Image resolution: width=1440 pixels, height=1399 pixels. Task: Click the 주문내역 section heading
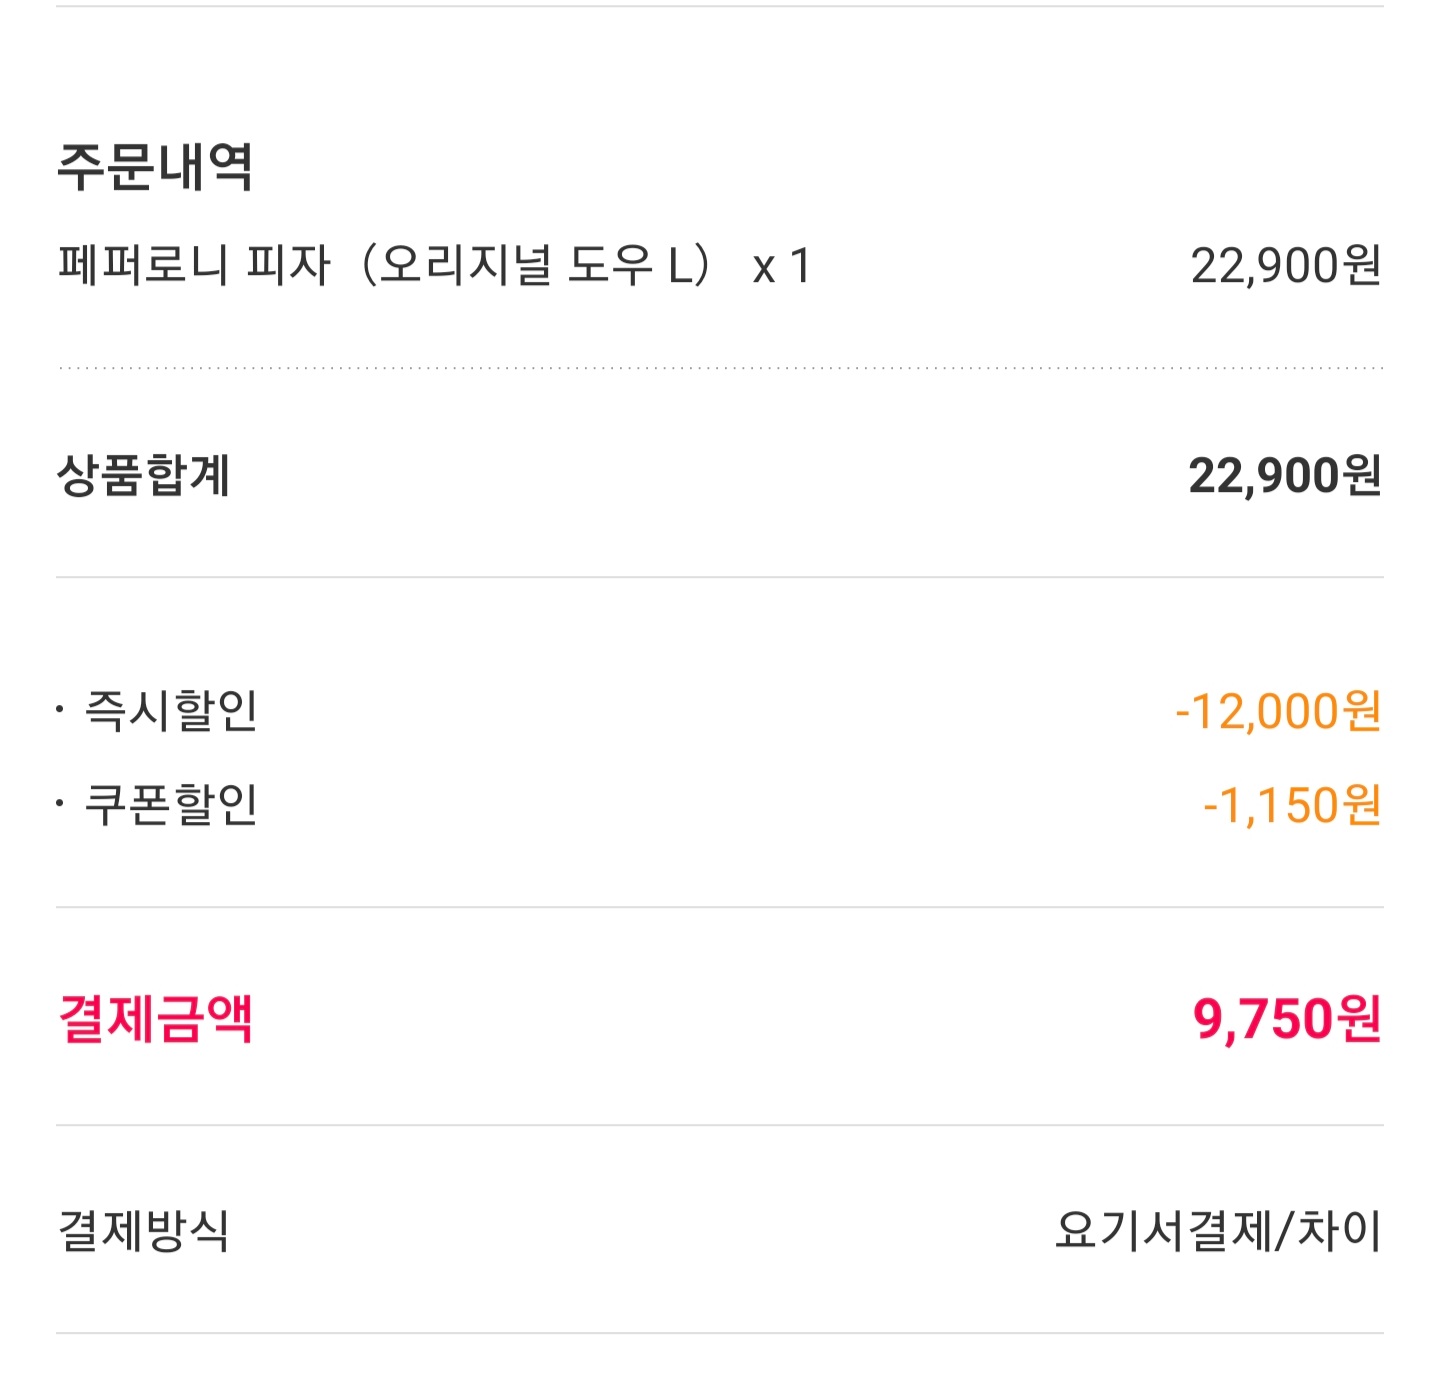click(155, 166)
